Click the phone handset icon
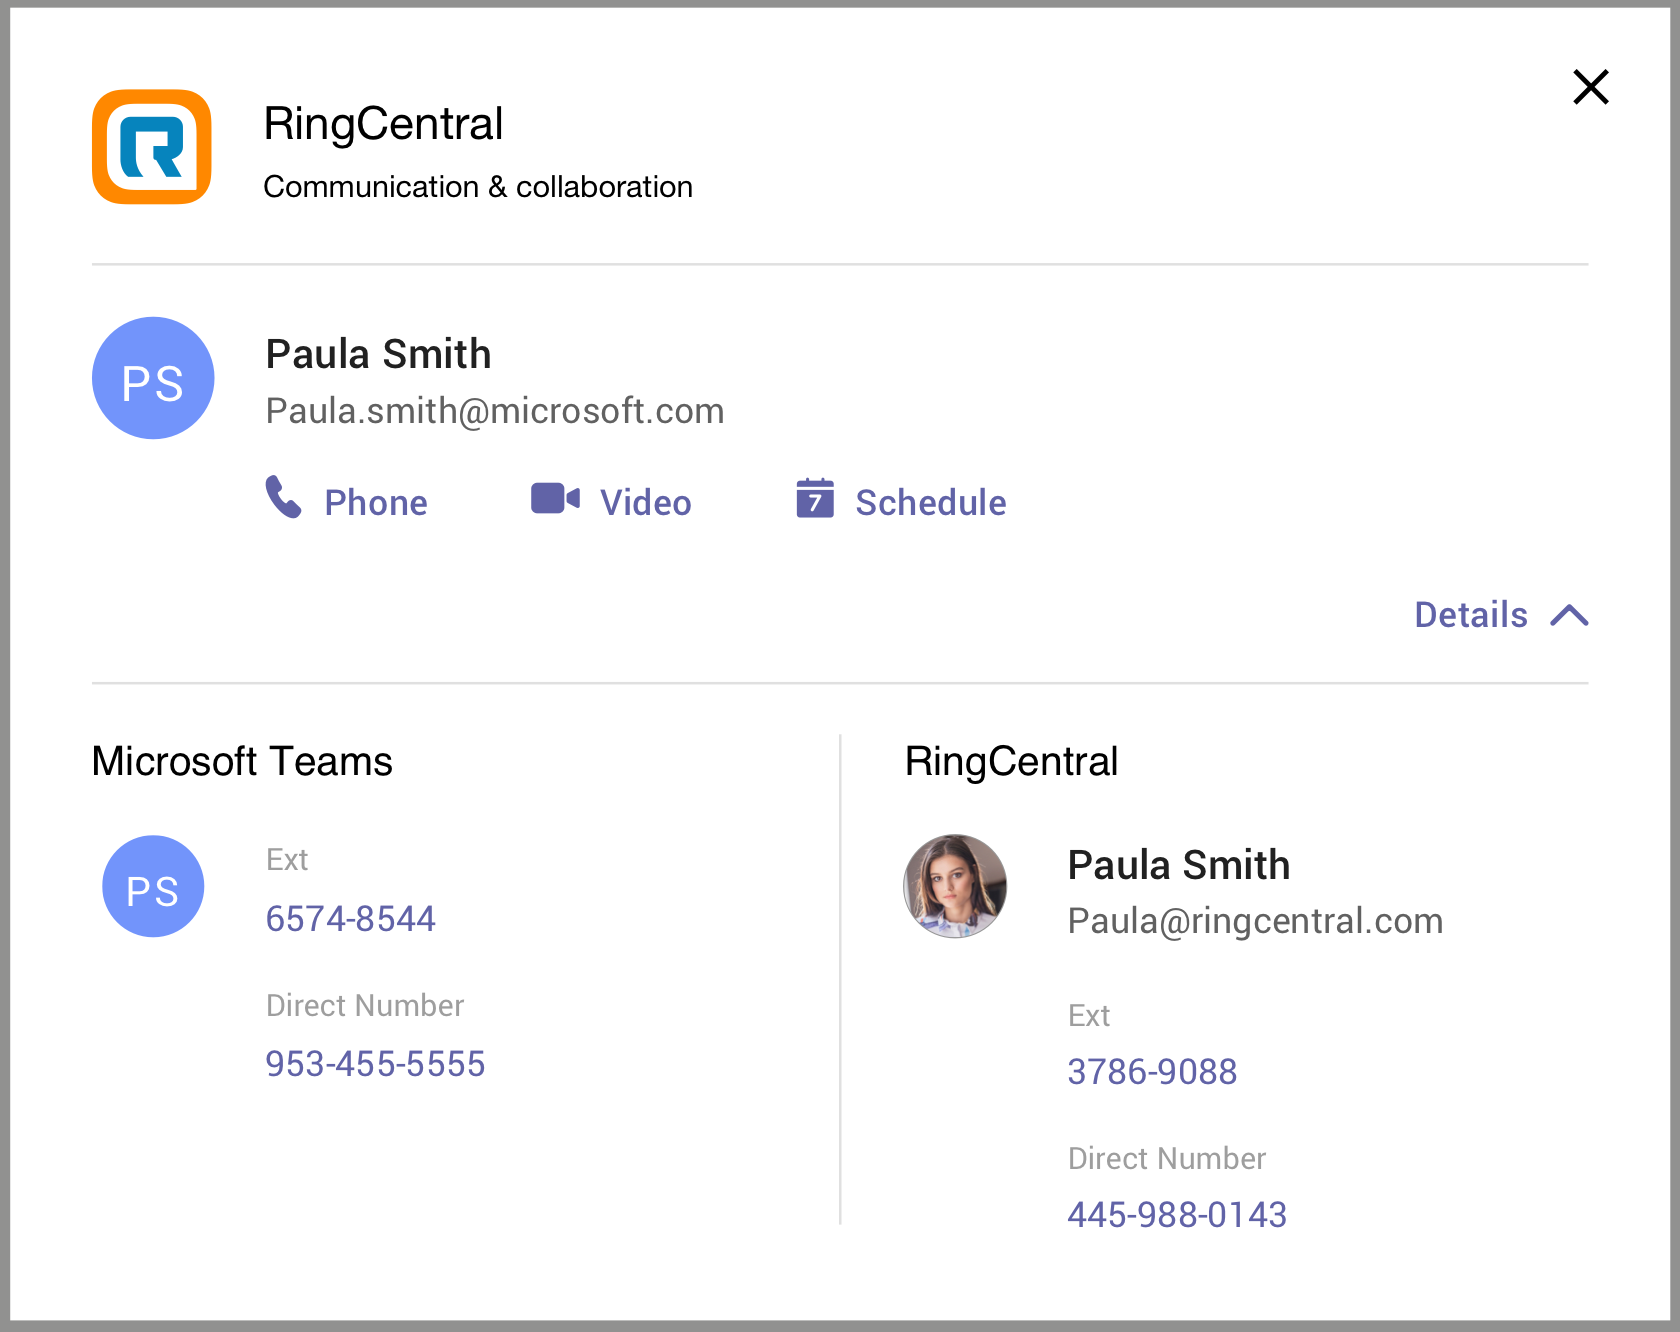 point(283,497)
